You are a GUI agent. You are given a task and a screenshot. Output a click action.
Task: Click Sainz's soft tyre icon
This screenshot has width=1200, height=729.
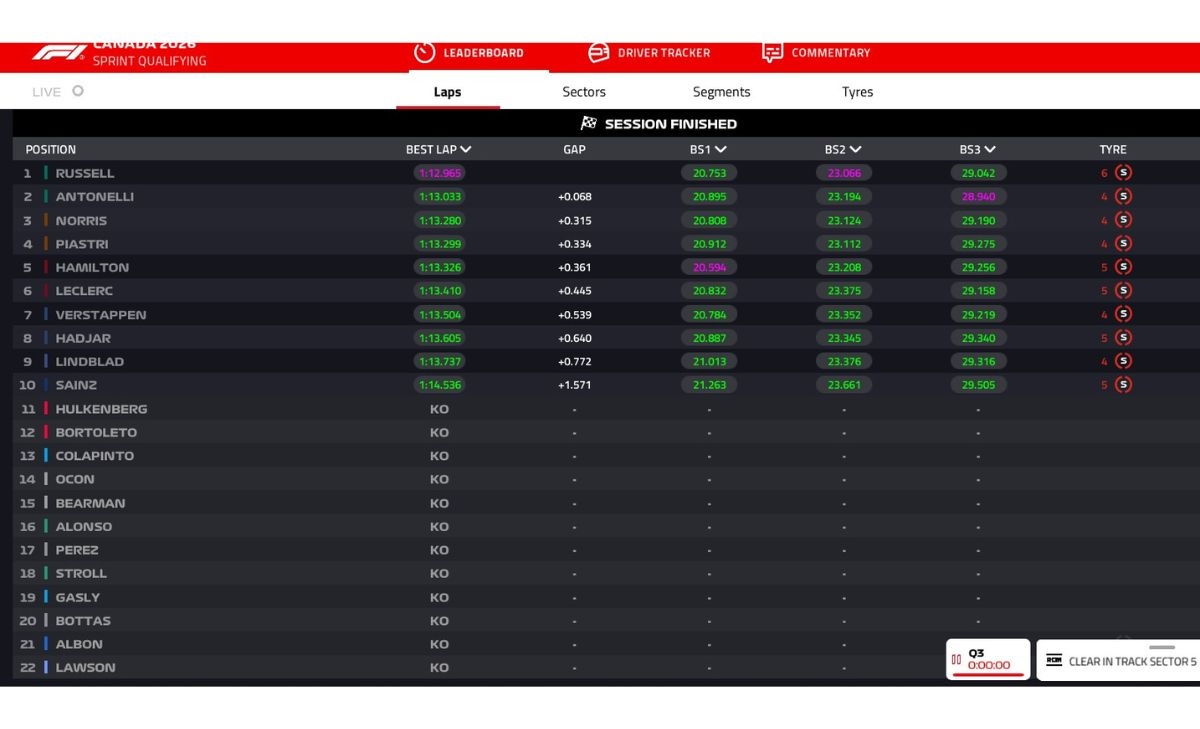(x=1123, y=385)
